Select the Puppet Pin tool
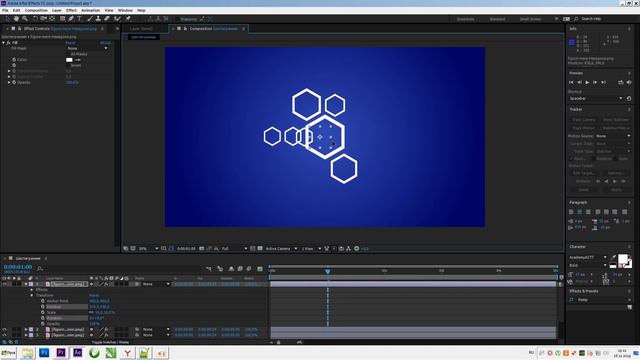This screenshot has height=360, width=640. tap(128, 19)
